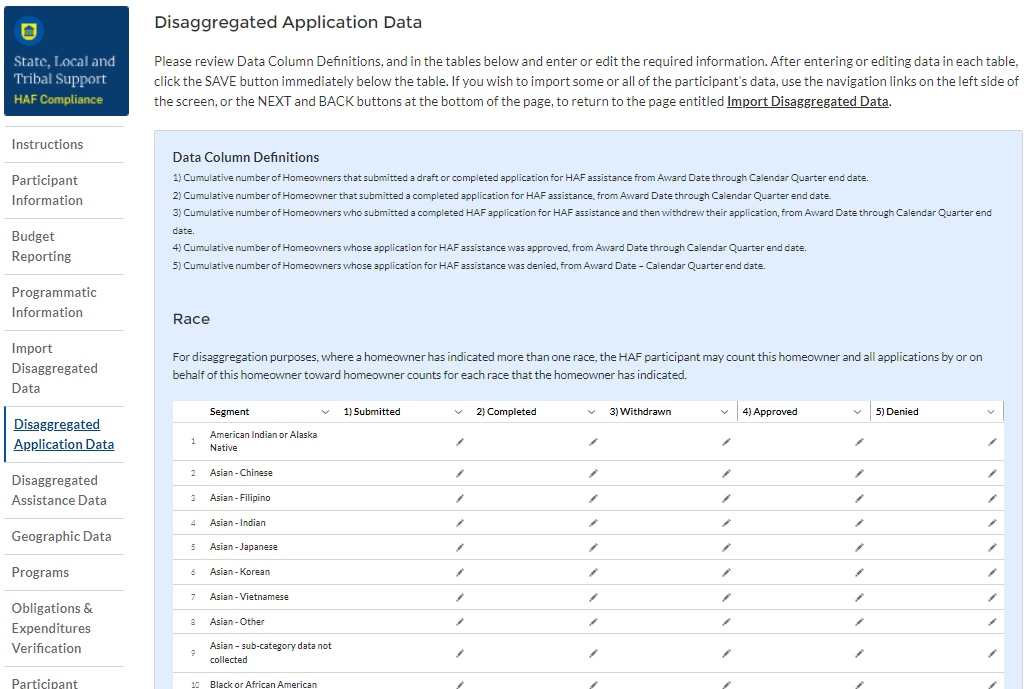Edit Completed cell for Asian - Vietnamese
The image size is (1031, 689).
coord(593,597)
